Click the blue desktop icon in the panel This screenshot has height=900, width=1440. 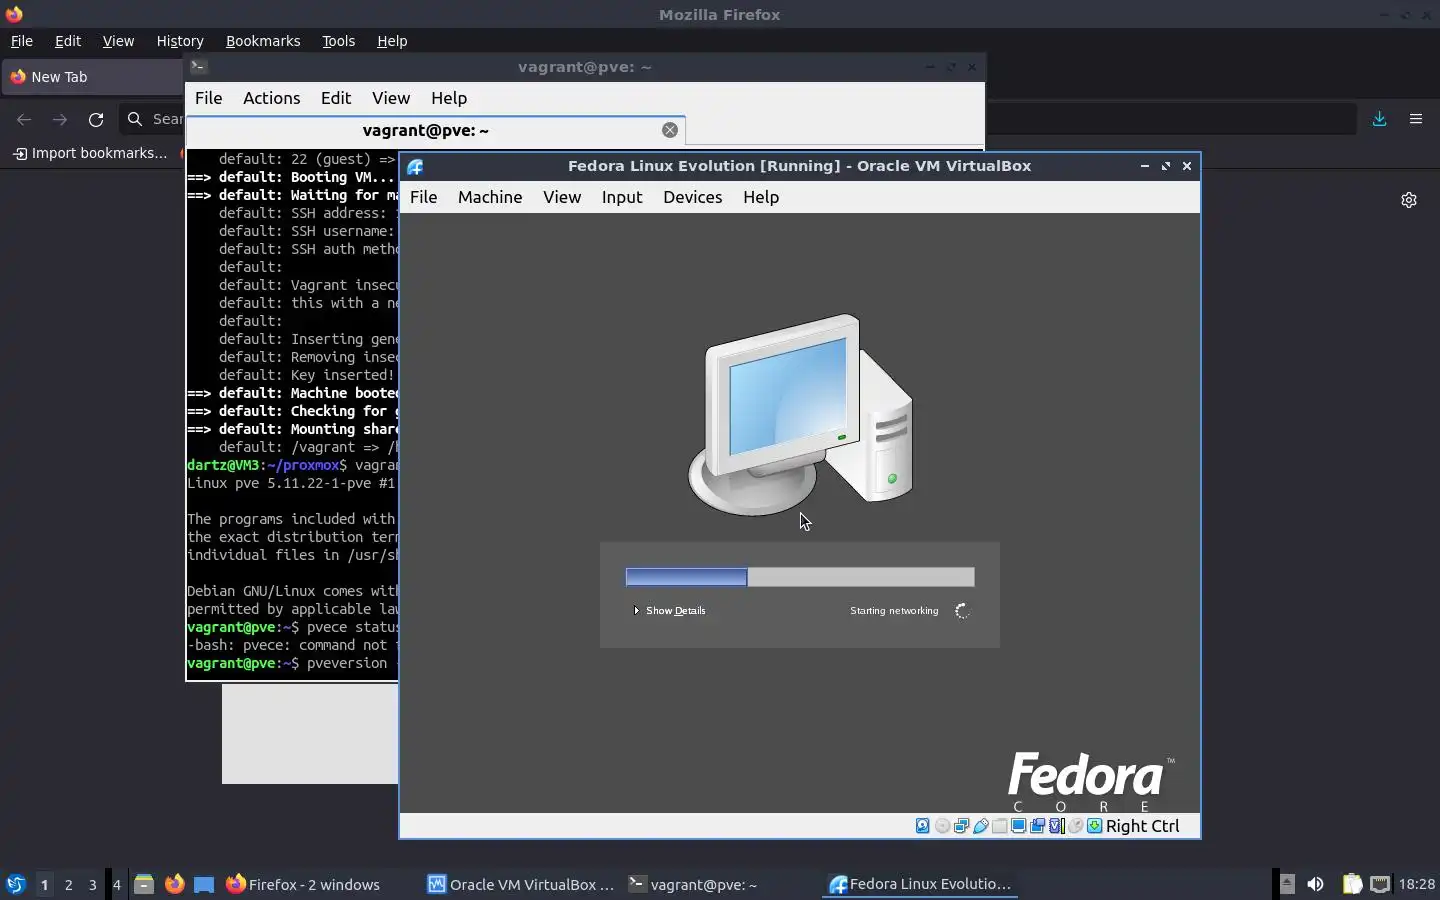pyautogui.click(x=204, y=884)
